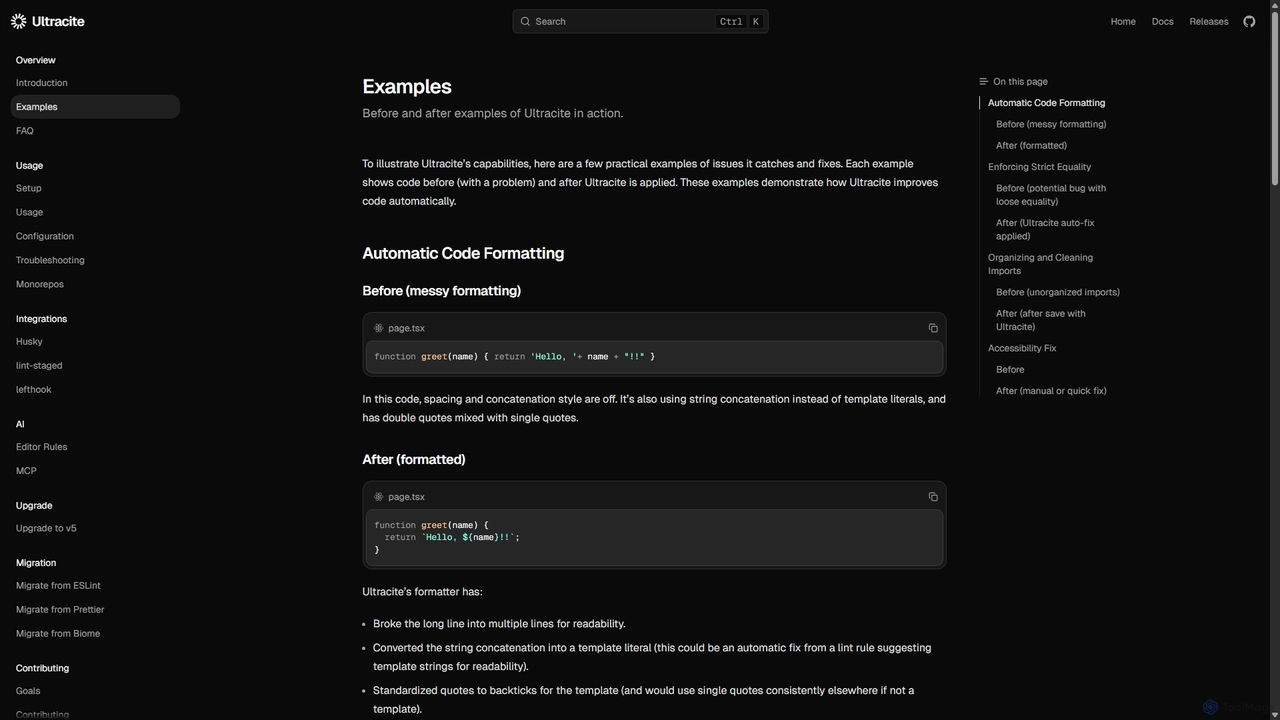This screenshot has height=720, width=1280.
Task: Open the GitHub repository icon
Action: (1249, 21)
